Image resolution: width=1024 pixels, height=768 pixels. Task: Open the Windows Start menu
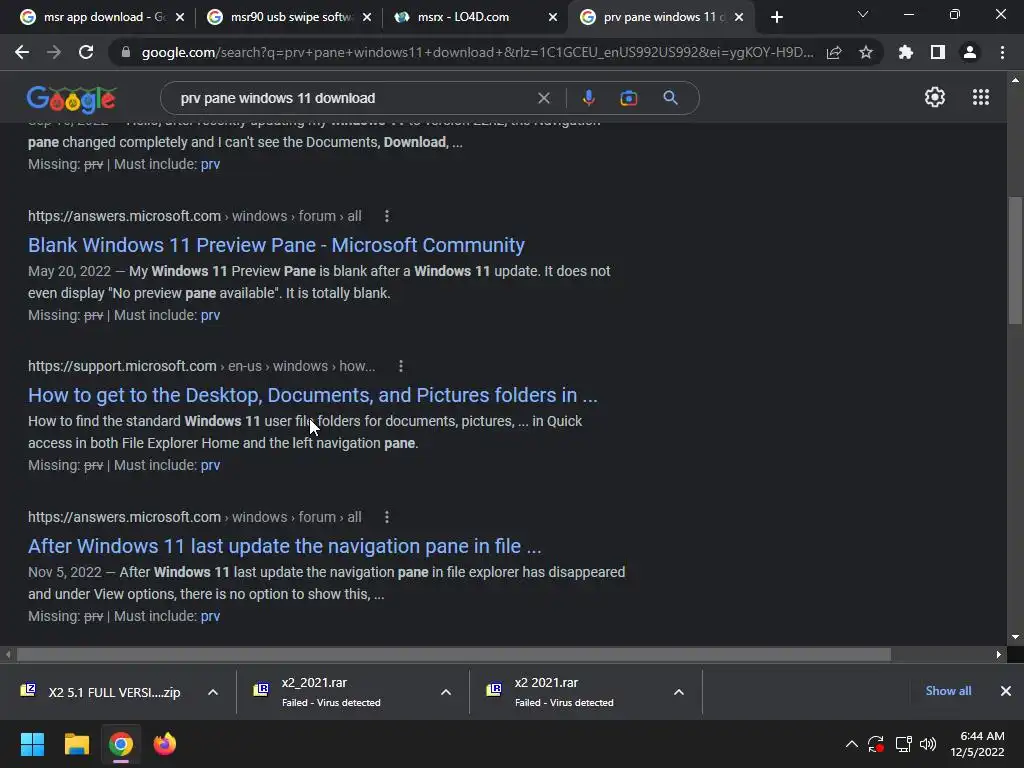click(x=32, y=744)
